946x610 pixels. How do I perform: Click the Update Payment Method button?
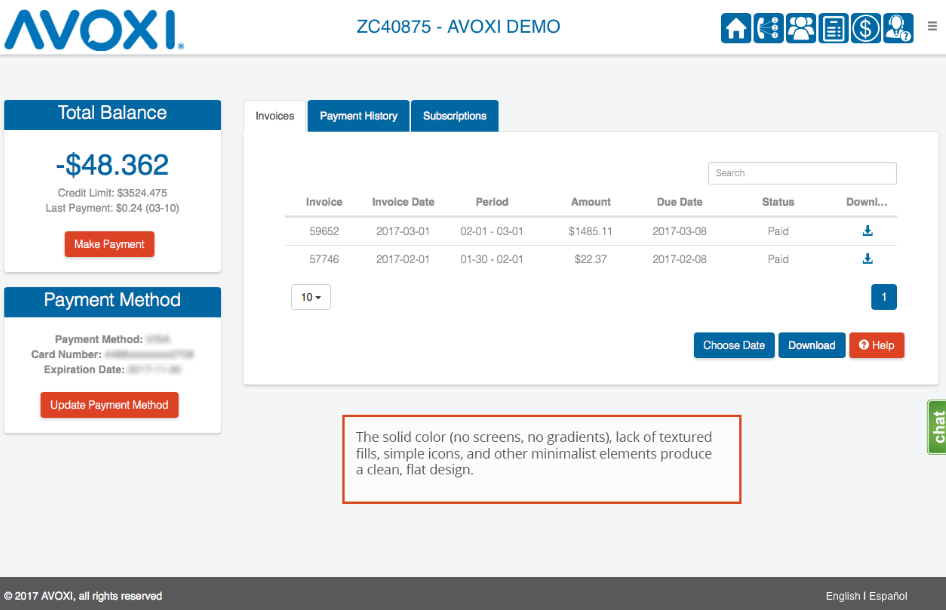(109, 405)
